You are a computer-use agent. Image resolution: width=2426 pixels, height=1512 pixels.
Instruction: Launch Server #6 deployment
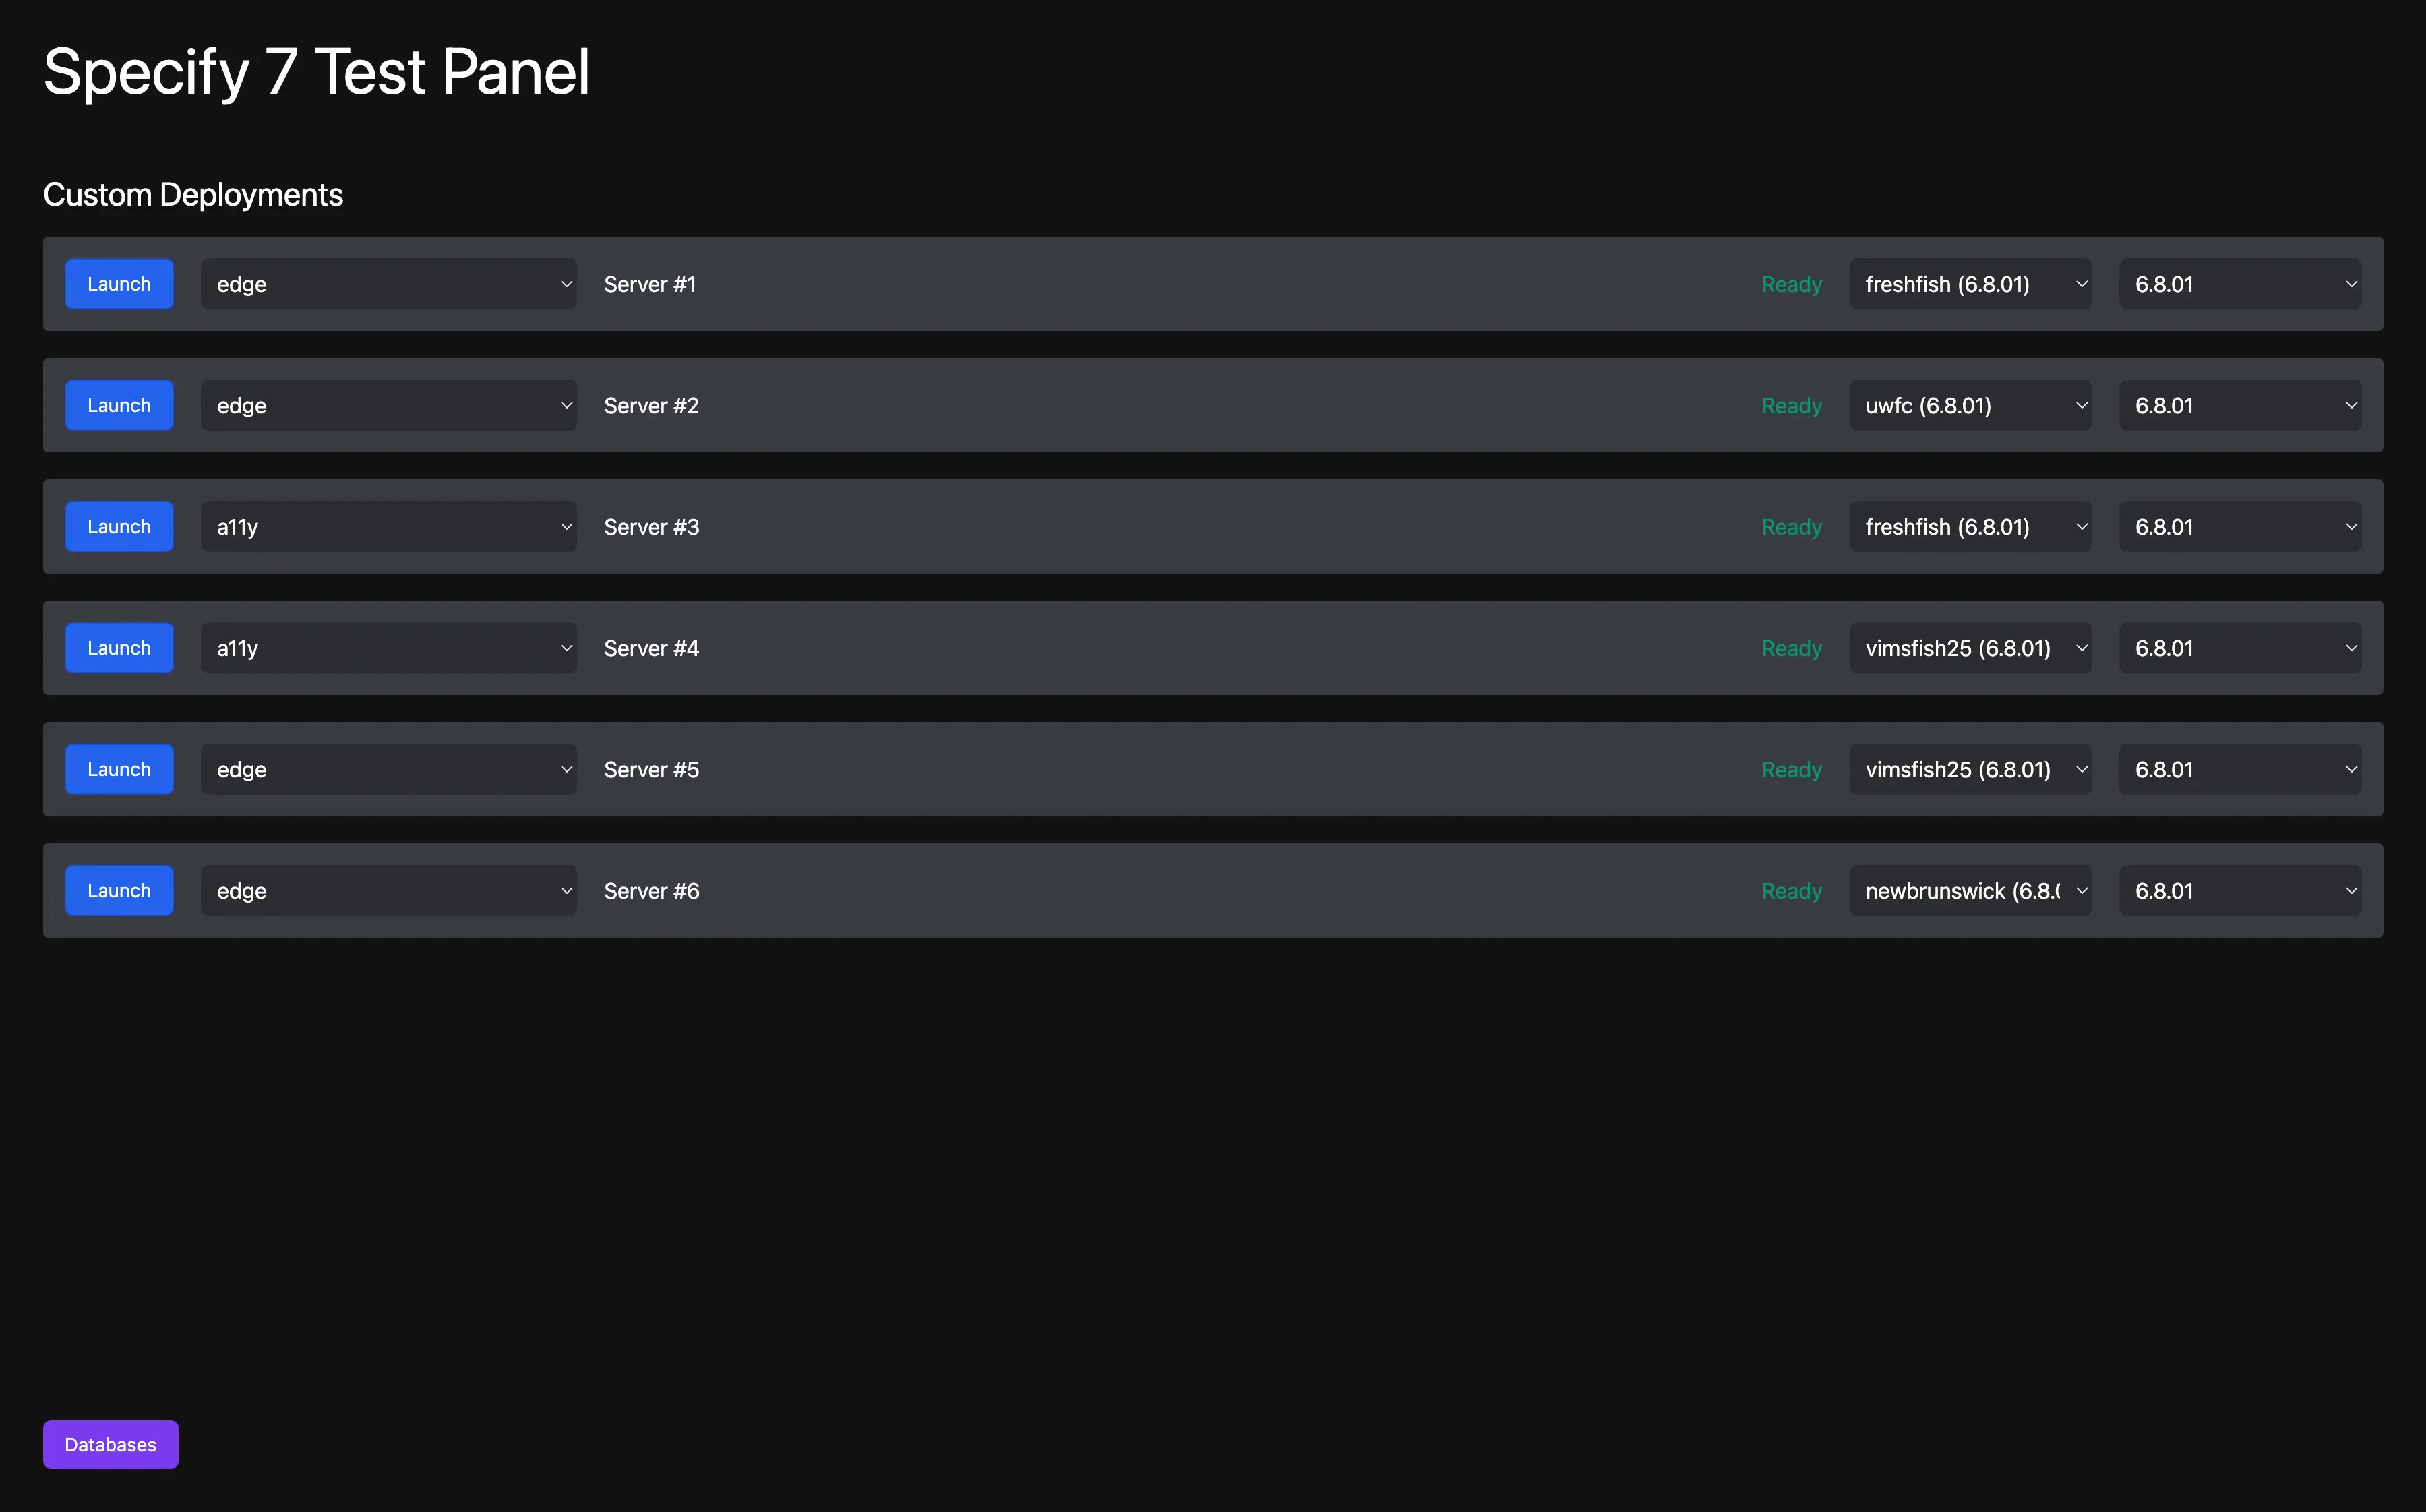tap(119, 890)
